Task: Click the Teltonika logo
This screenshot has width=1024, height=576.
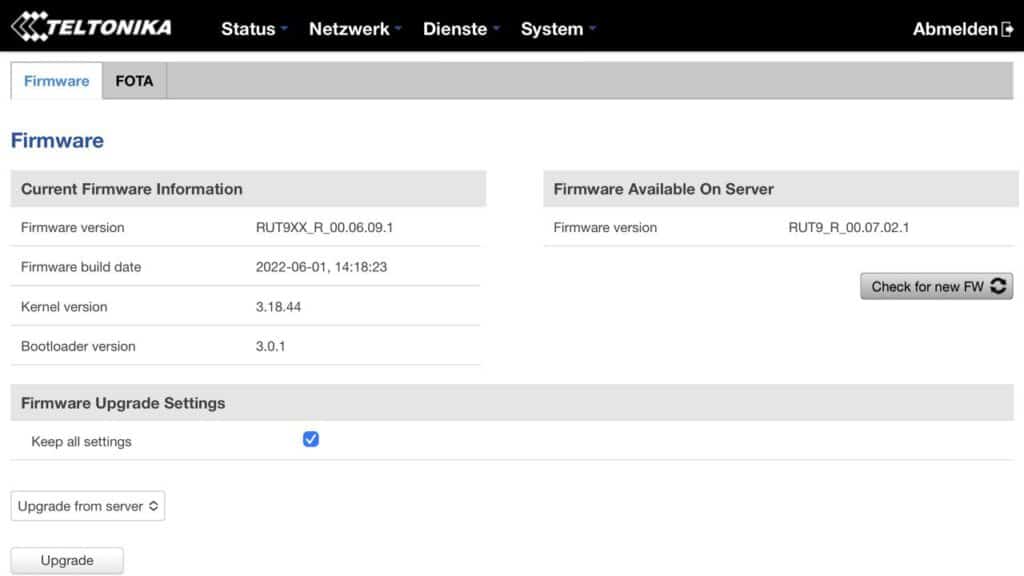Action: coord(90,27)
